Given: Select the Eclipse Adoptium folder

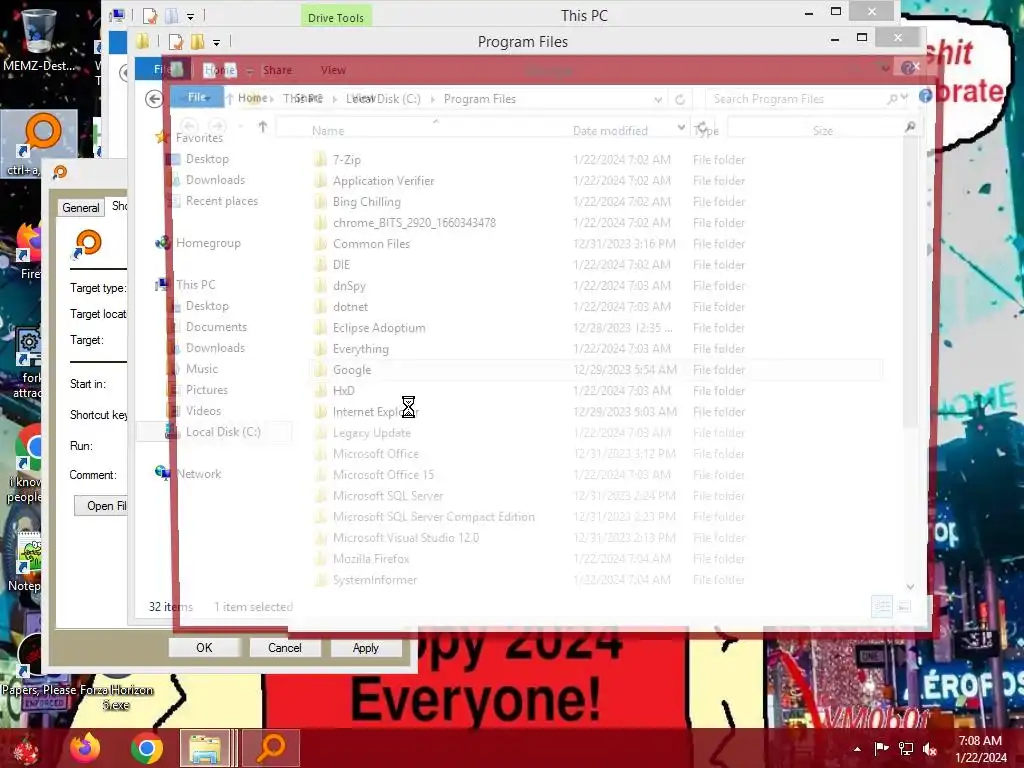Looking at the screenshot, I should [379, 328].
